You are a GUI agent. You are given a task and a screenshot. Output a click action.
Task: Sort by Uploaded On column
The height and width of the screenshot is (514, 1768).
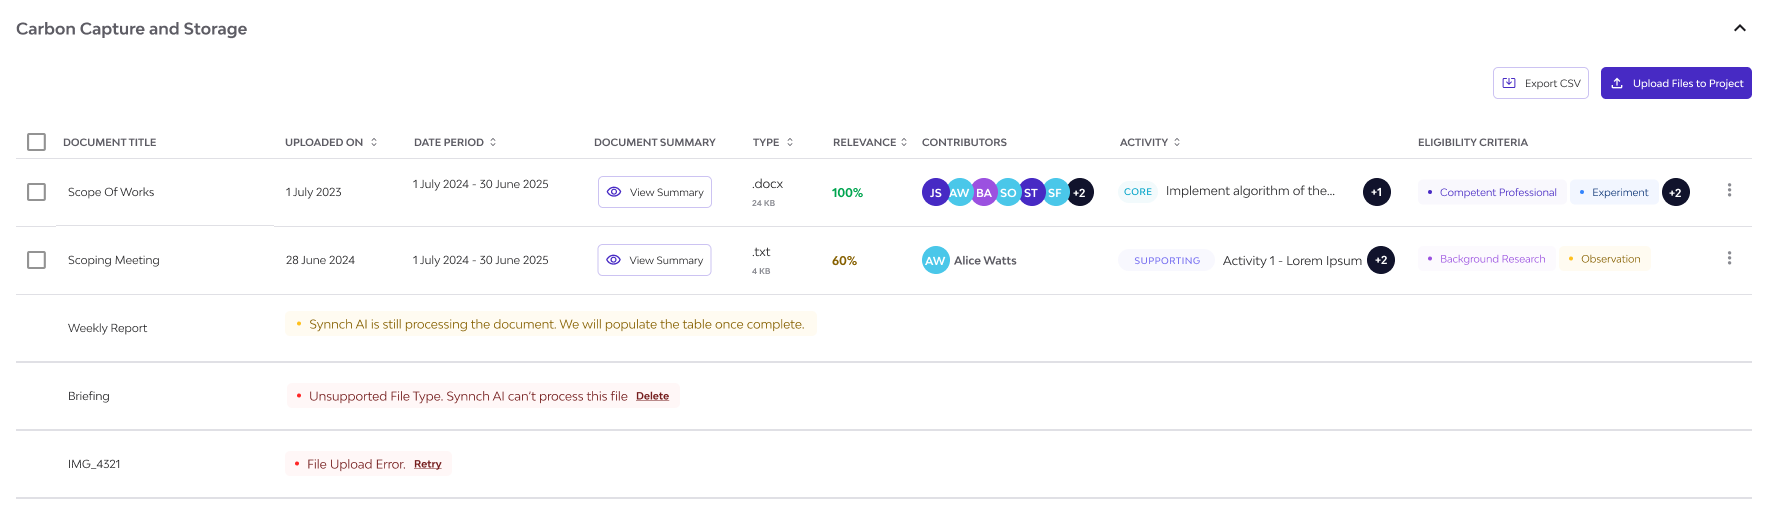(331, 142)
